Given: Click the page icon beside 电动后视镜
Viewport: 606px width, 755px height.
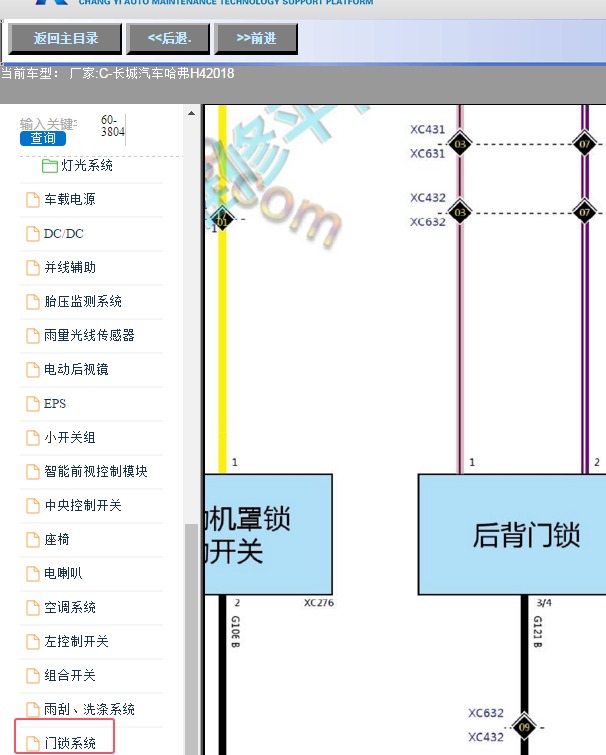Looking at the screenshot, I should click(33, 370).
